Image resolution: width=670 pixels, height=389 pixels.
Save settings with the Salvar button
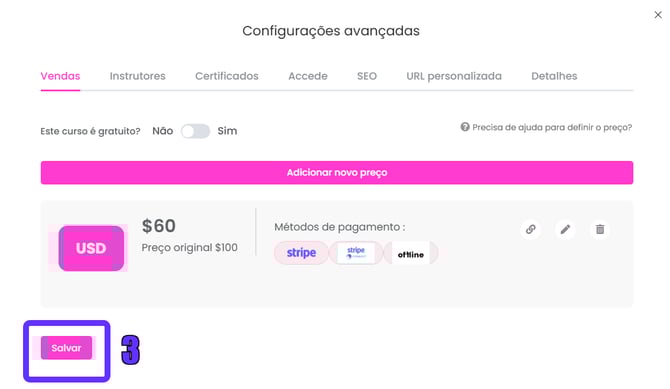pyautogui.click(x=66, y=348)
